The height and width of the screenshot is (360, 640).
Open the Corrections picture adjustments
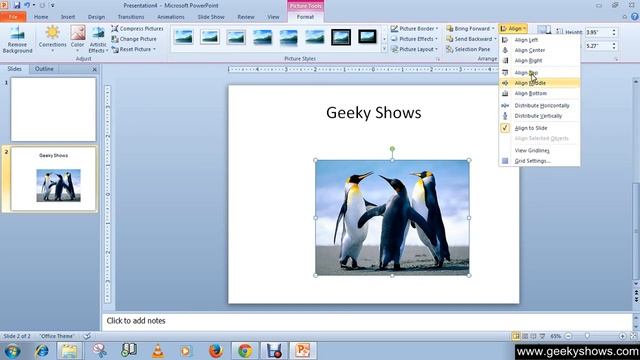(53, 39)
